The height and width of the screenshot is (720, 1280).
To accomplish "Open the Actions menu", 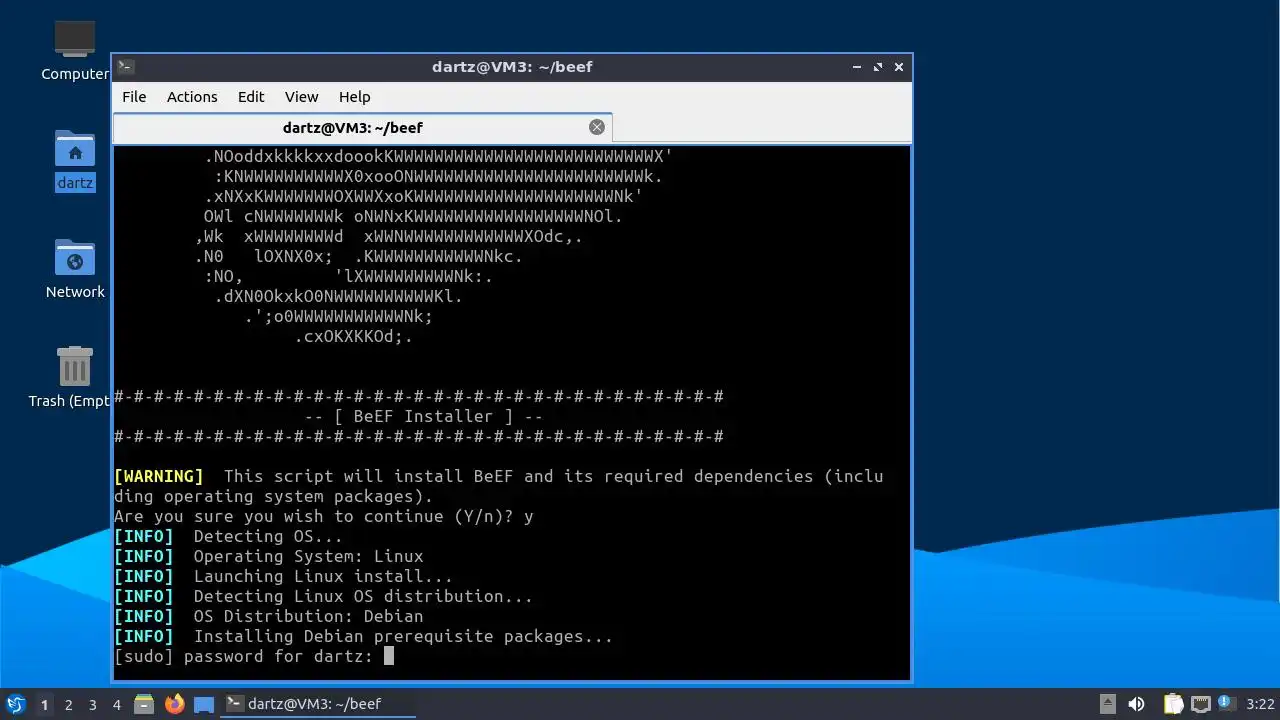I will pyautogui.click(x=192, y=97).
